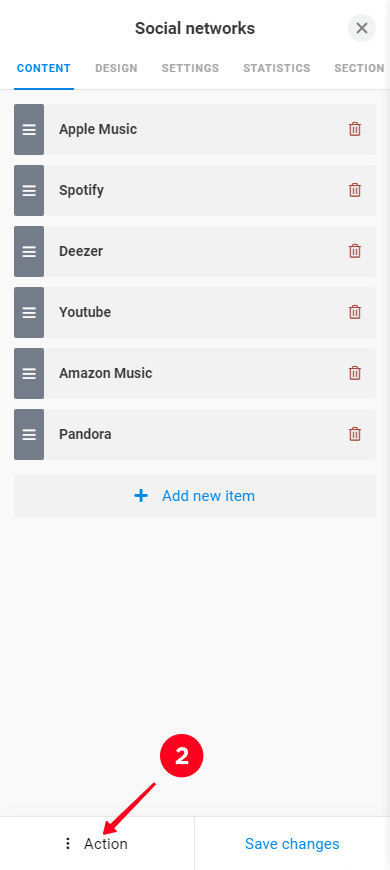This screenshot has height=870, width=390.
Task: Click the Deezer reorder handle
Action: (29, 251)
